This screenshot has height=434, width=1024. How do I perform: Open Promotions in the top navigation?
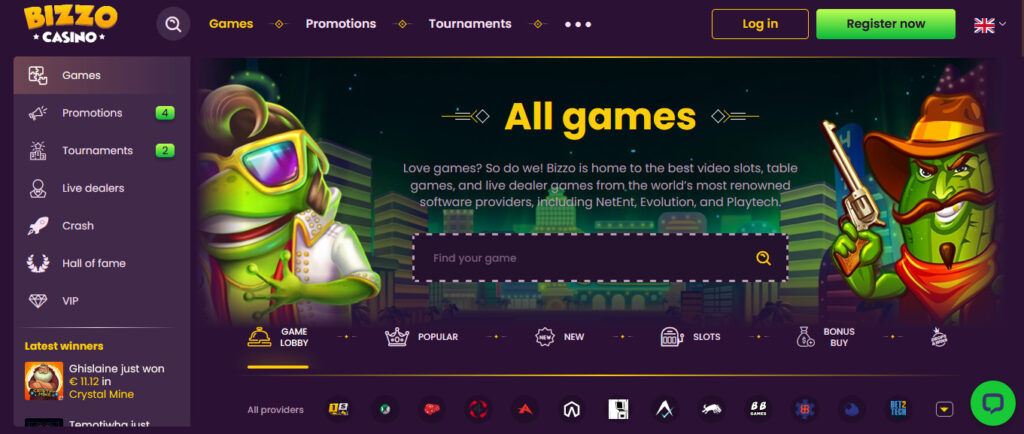341,24
